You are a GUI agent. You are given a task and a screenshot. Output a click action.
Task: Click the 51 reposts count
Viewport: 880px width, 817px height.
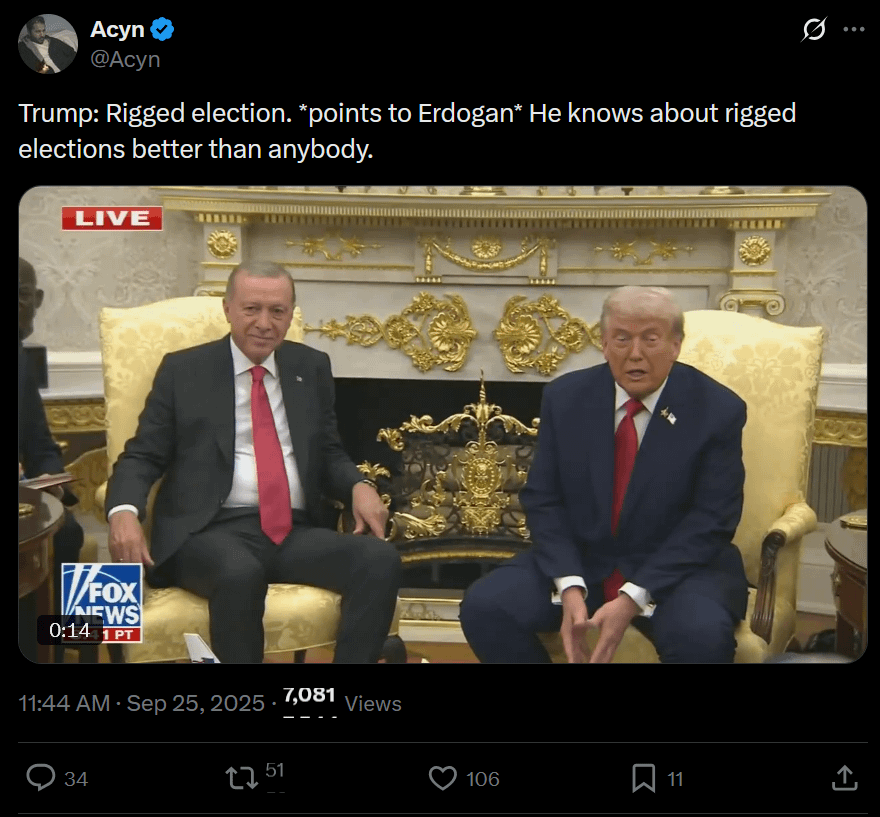pos(274,770)
